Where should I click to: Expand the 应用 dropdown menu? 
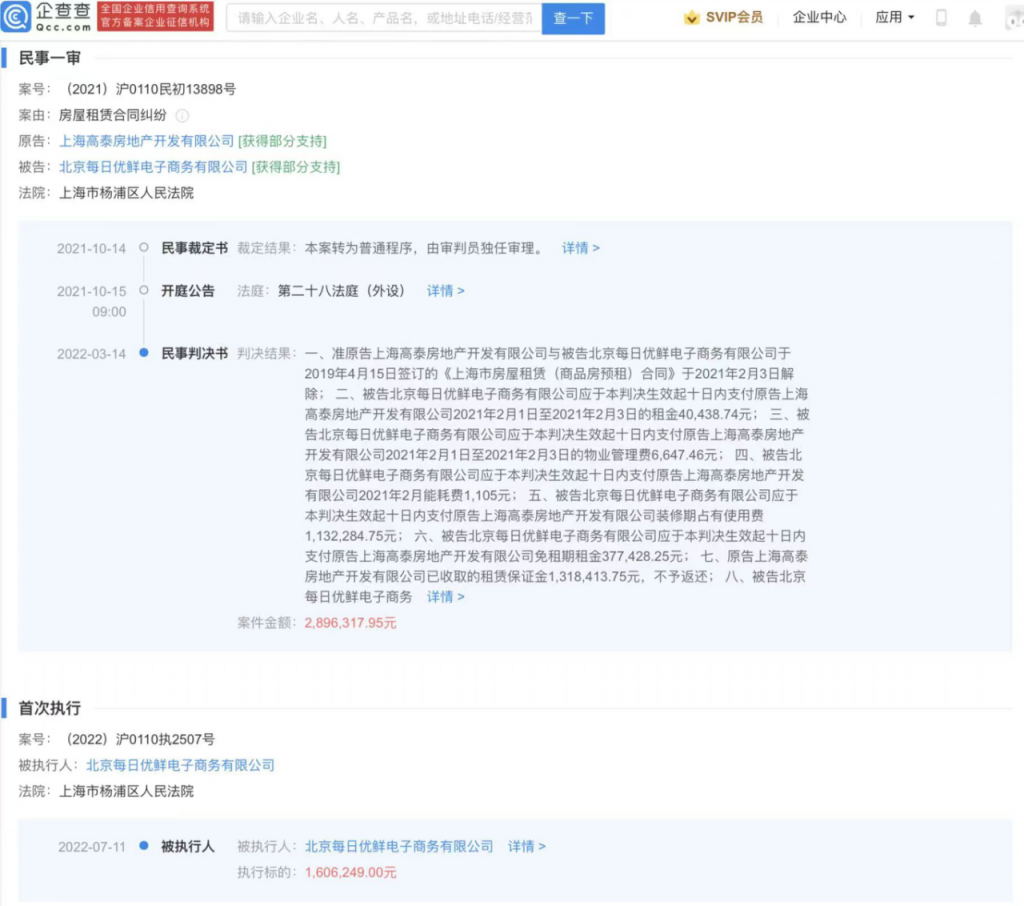[x=894, y=18]
